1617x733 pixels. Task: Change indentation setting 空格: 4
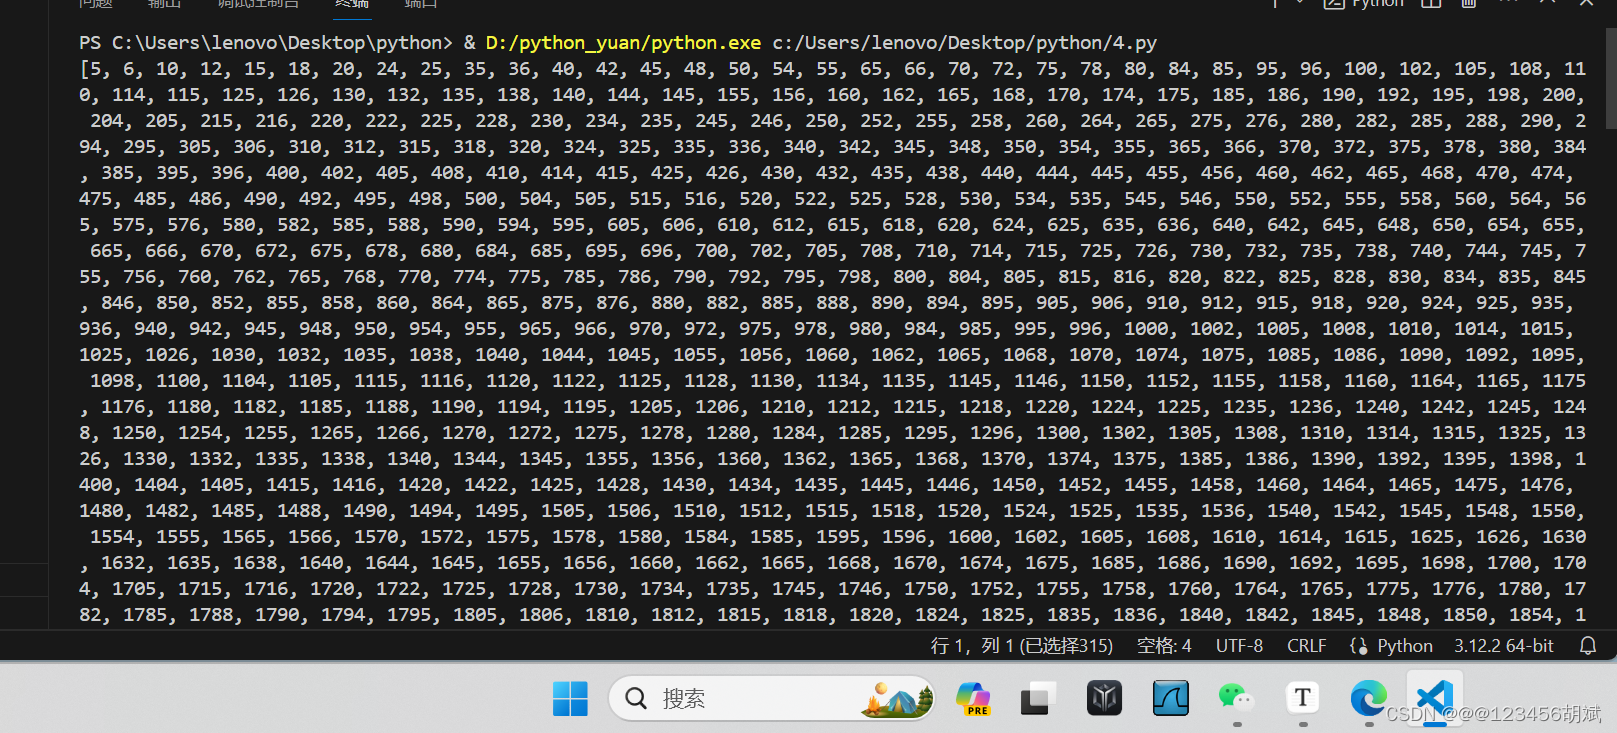coord(1164,646)
